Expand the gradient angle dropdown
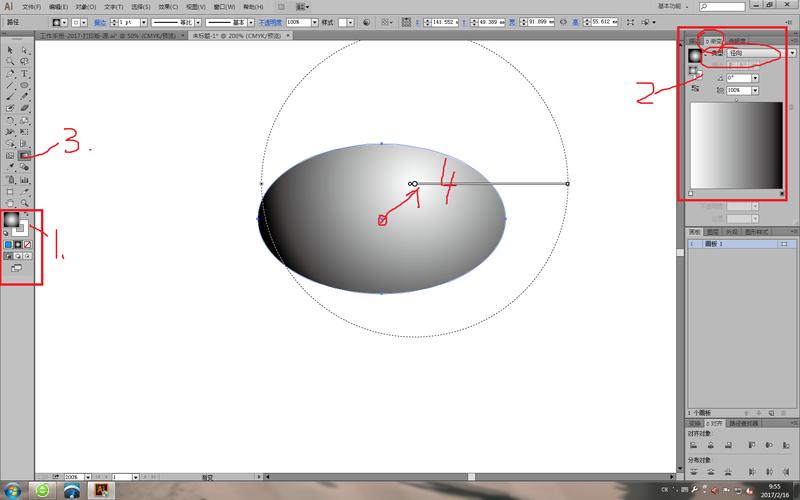The height and width of the screenshot is (500, 800). (755, 77)
